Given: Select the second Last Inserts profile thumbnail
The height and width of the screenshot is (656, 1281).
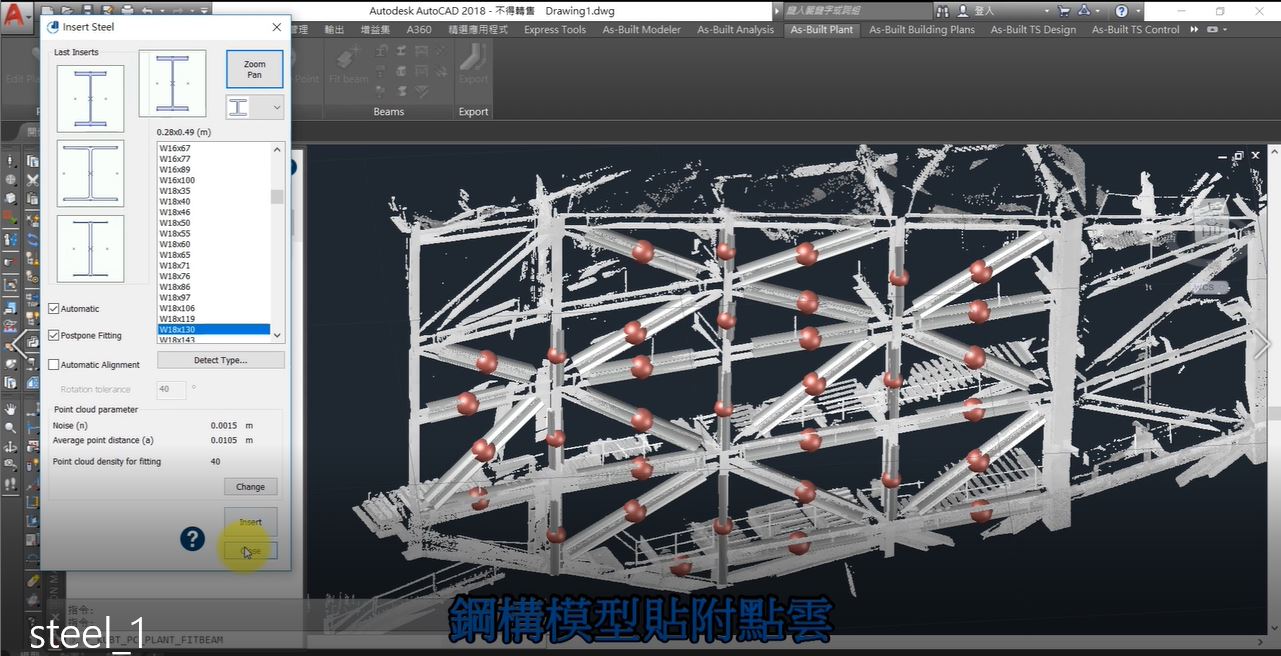Looking at the screenshot, I should pos(90,173).
